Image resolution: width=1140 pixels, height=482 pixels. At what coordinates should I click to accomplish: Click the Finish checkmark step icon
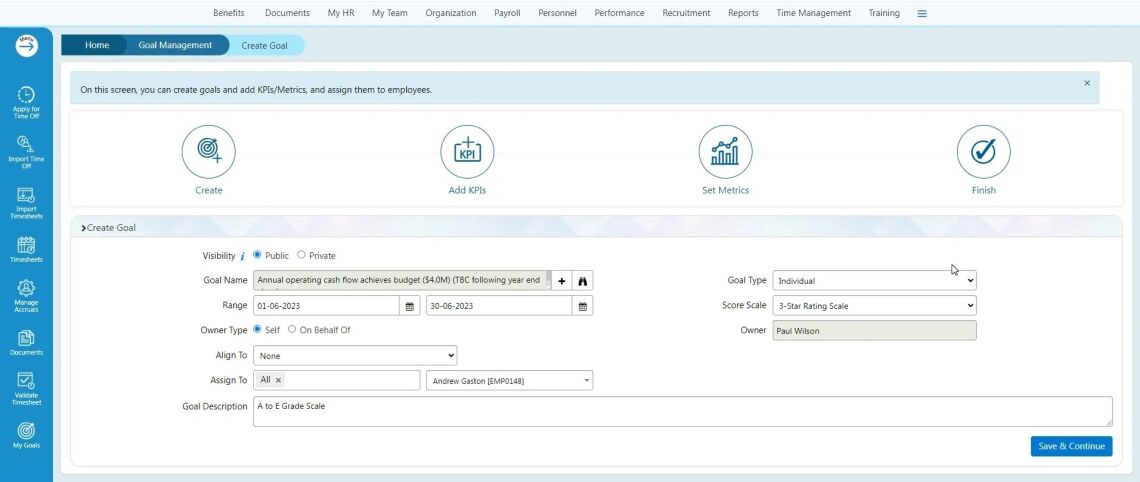(983, 151)
